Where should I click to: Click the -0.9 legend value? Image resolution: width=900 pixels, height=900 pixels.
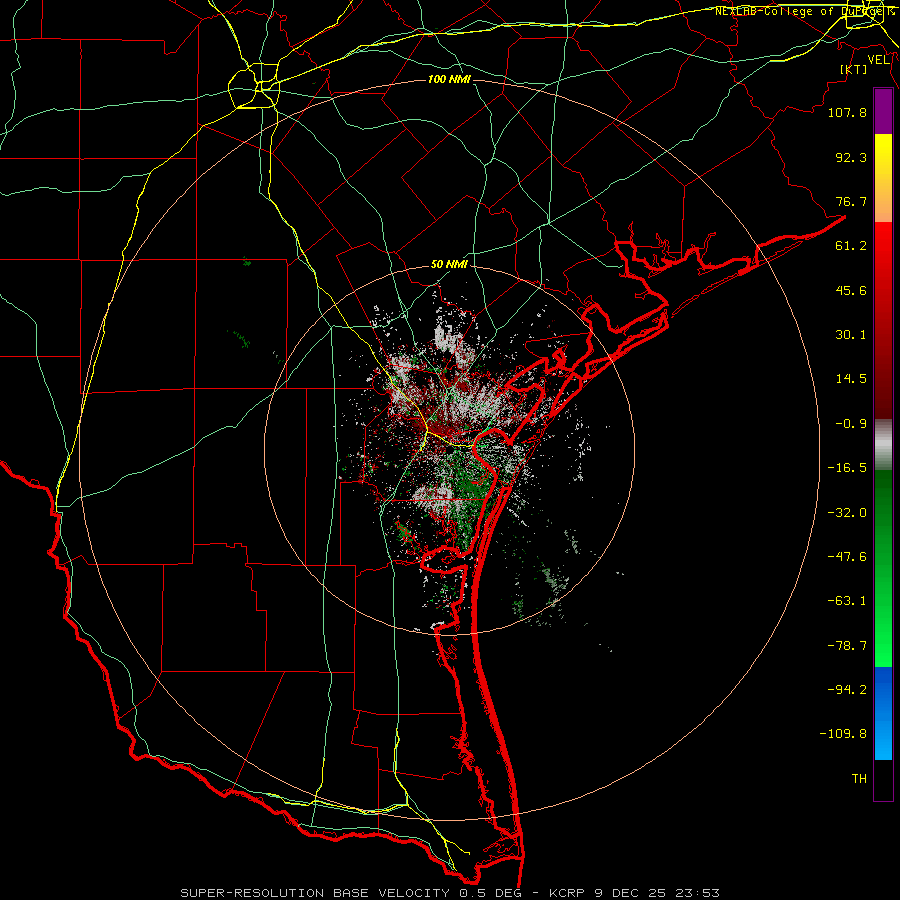(851, 424)
